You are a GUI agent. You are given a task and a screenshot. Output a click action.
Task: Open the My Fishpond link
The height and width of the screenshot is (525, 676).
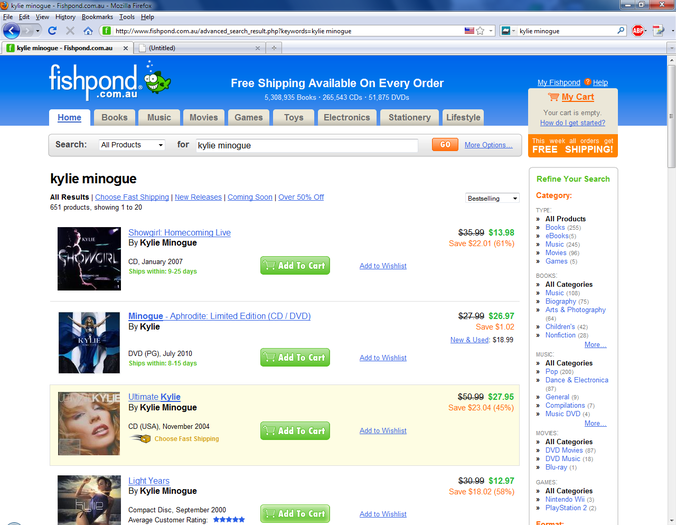click(x=559, y=82)
